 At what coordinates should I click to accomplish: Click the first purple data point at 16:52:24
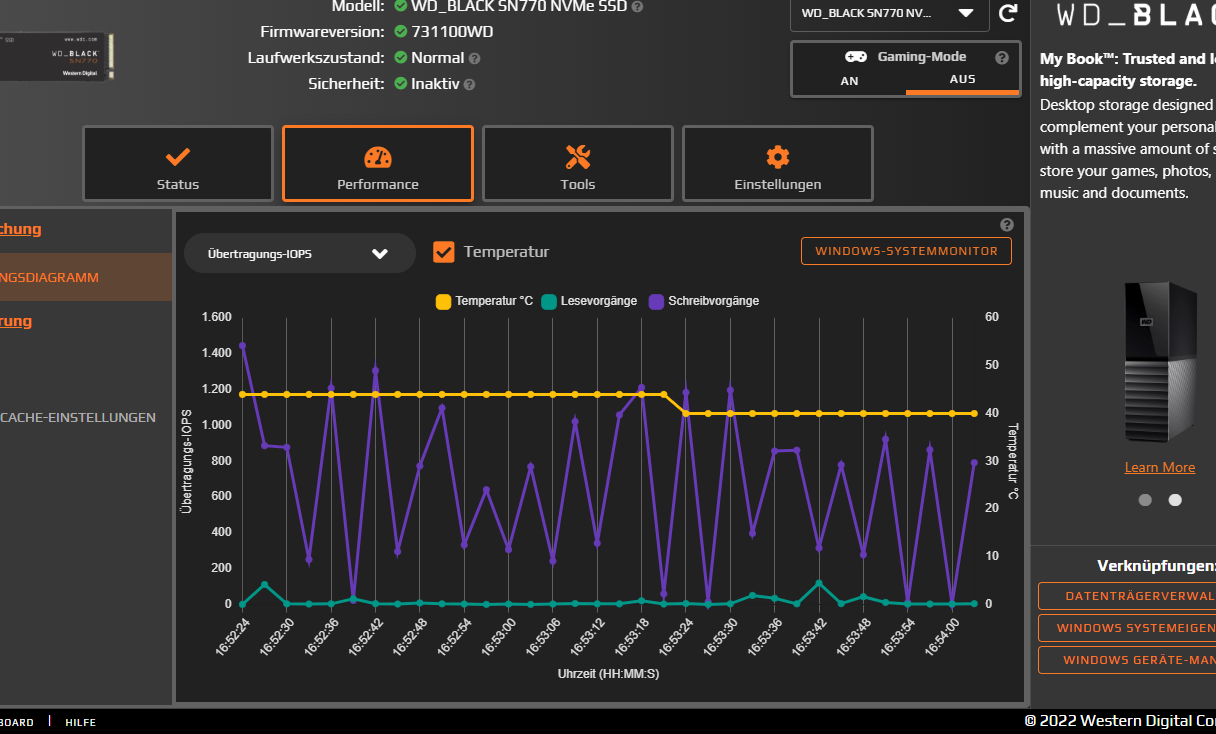[242, 346]
